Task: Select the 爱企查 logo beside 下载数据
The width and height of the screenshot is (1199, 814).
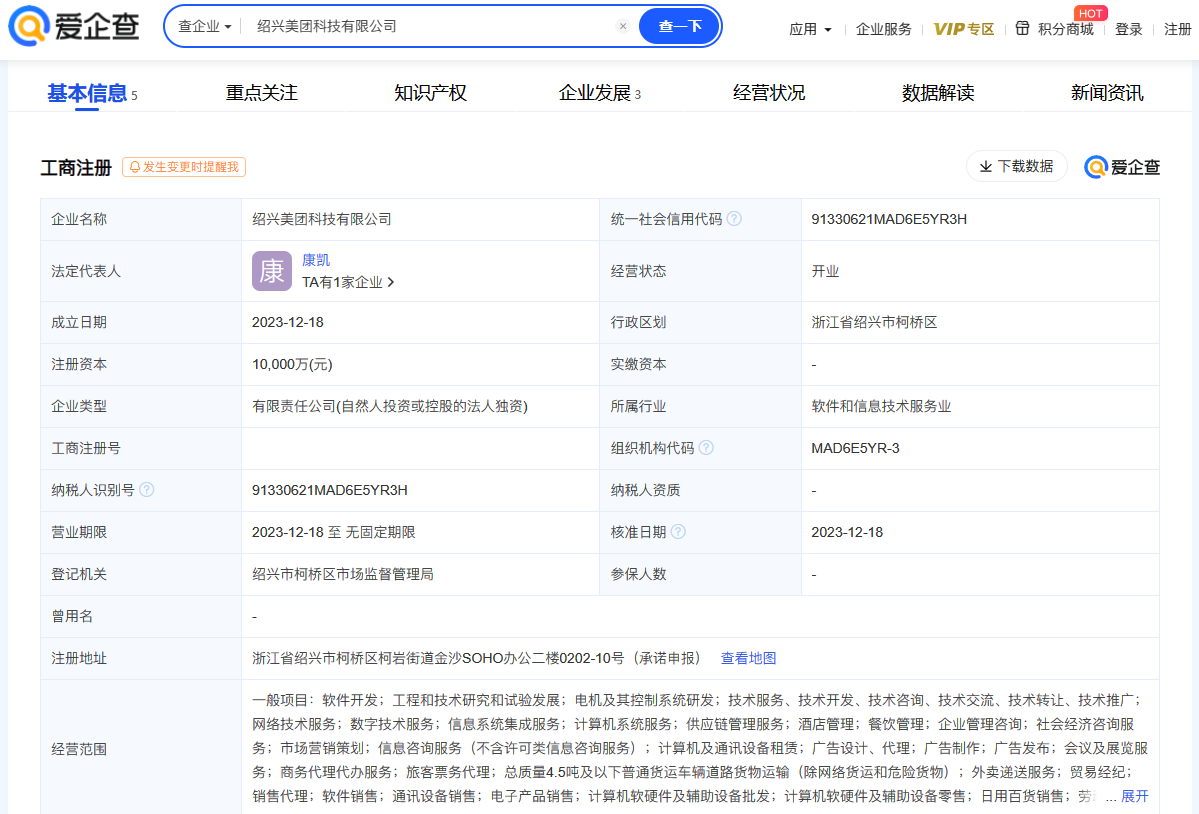Action: (x=1122, y=167)
